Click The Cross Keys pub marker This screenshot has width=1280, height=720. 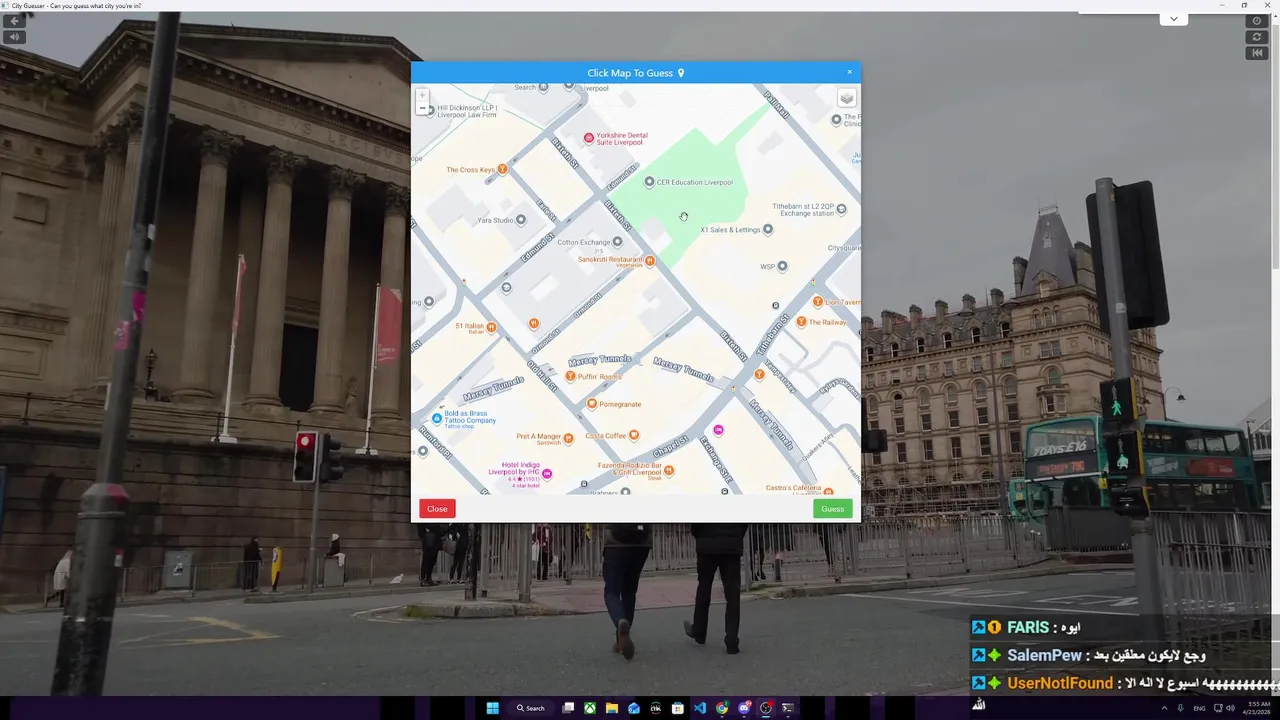(x=503, y=169)
